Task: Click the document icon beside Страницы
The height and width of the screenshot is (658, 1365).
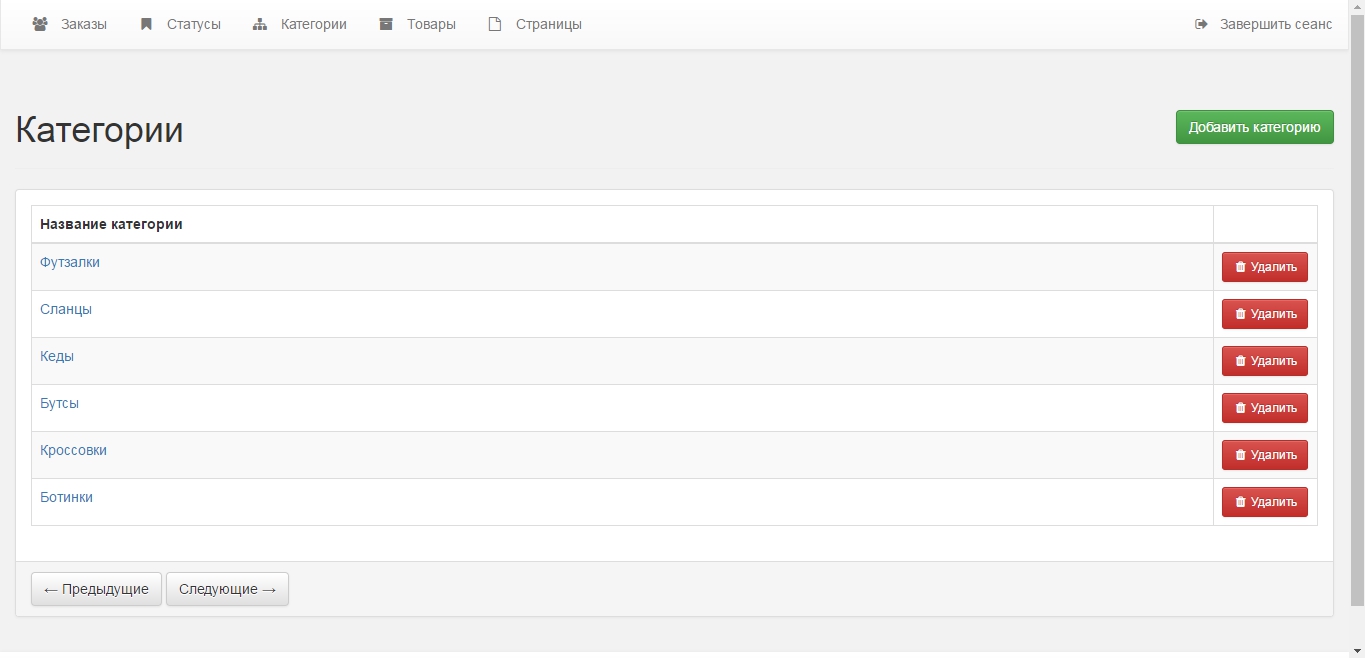Action: (494, 24)
